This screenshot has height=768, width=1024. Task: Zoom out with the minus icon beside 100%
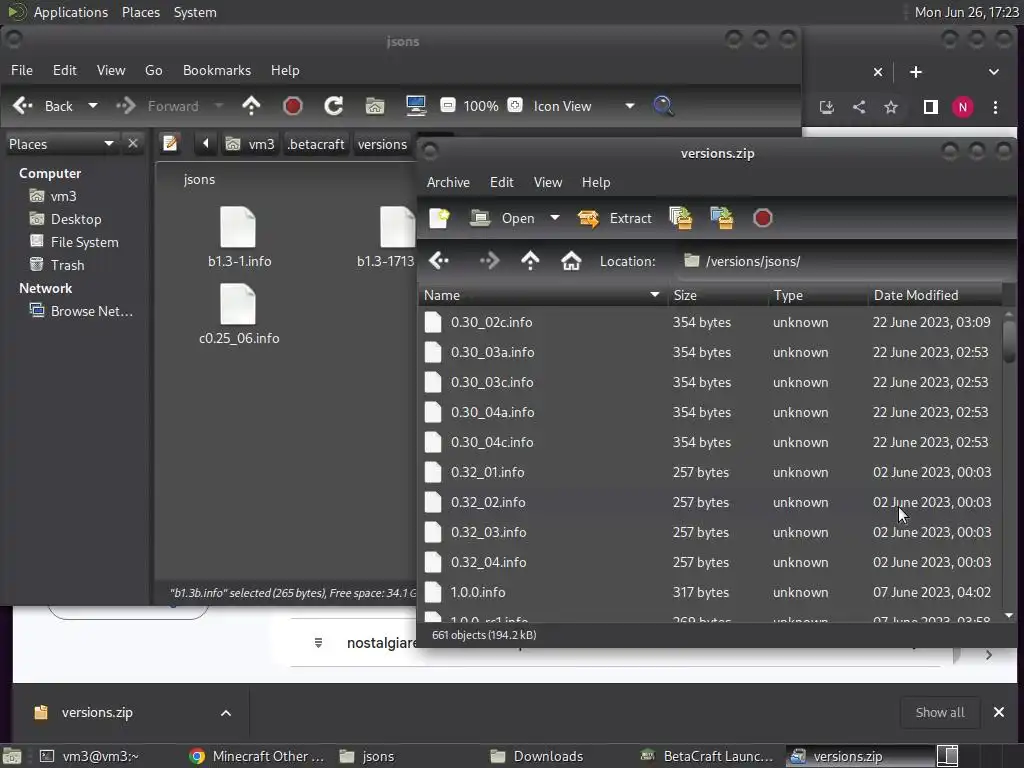pos(448,105)
